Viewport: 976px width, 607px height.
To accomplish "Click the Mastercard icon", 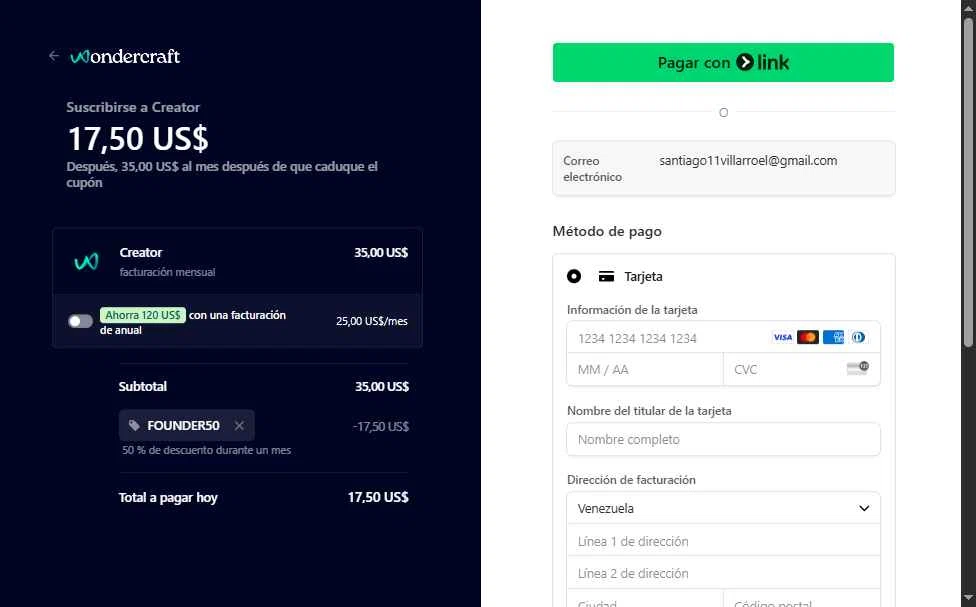I will (808, 337).
